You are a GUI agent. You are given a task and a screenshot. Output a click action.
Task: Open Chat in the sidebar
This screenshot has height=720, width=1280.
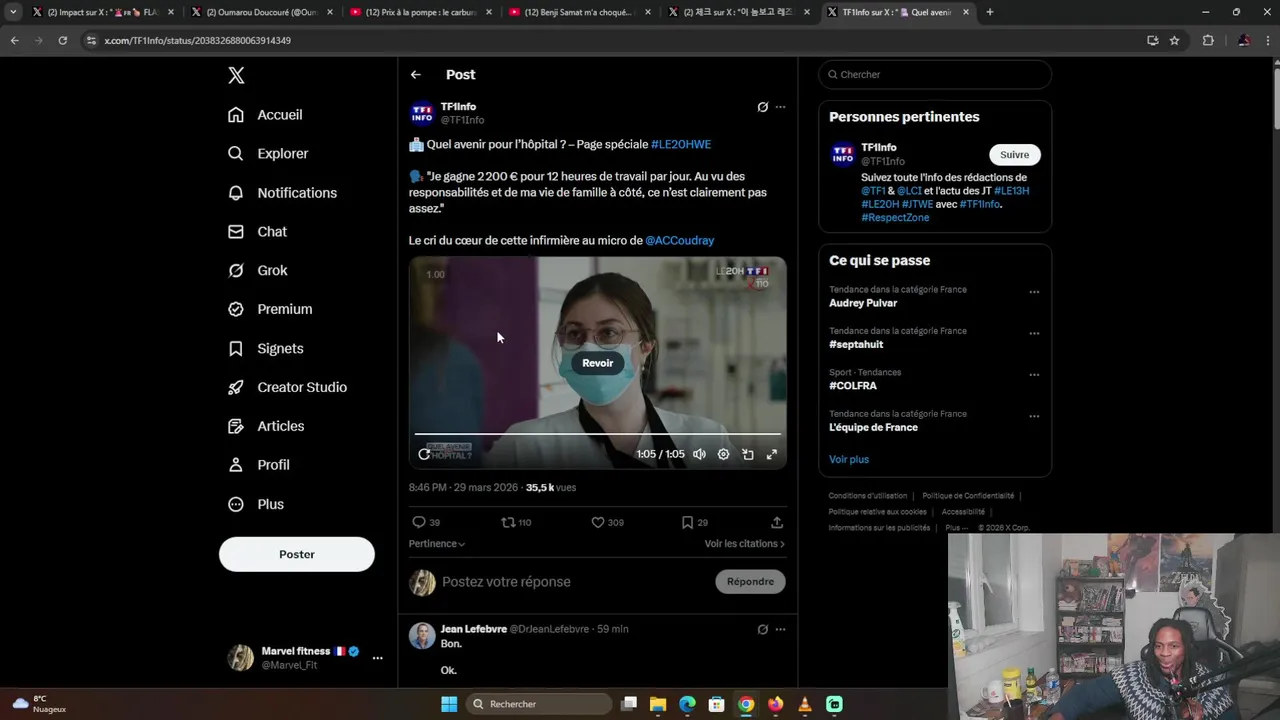257,232
